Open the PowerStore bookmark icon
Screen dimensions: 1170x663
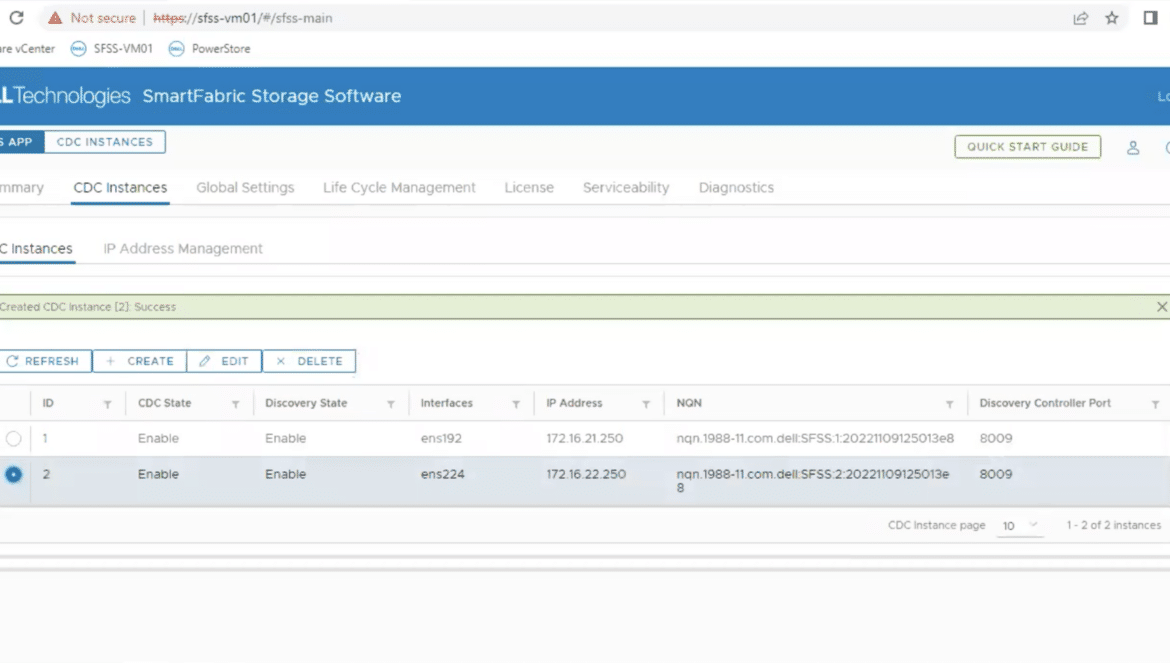[176, 48]
